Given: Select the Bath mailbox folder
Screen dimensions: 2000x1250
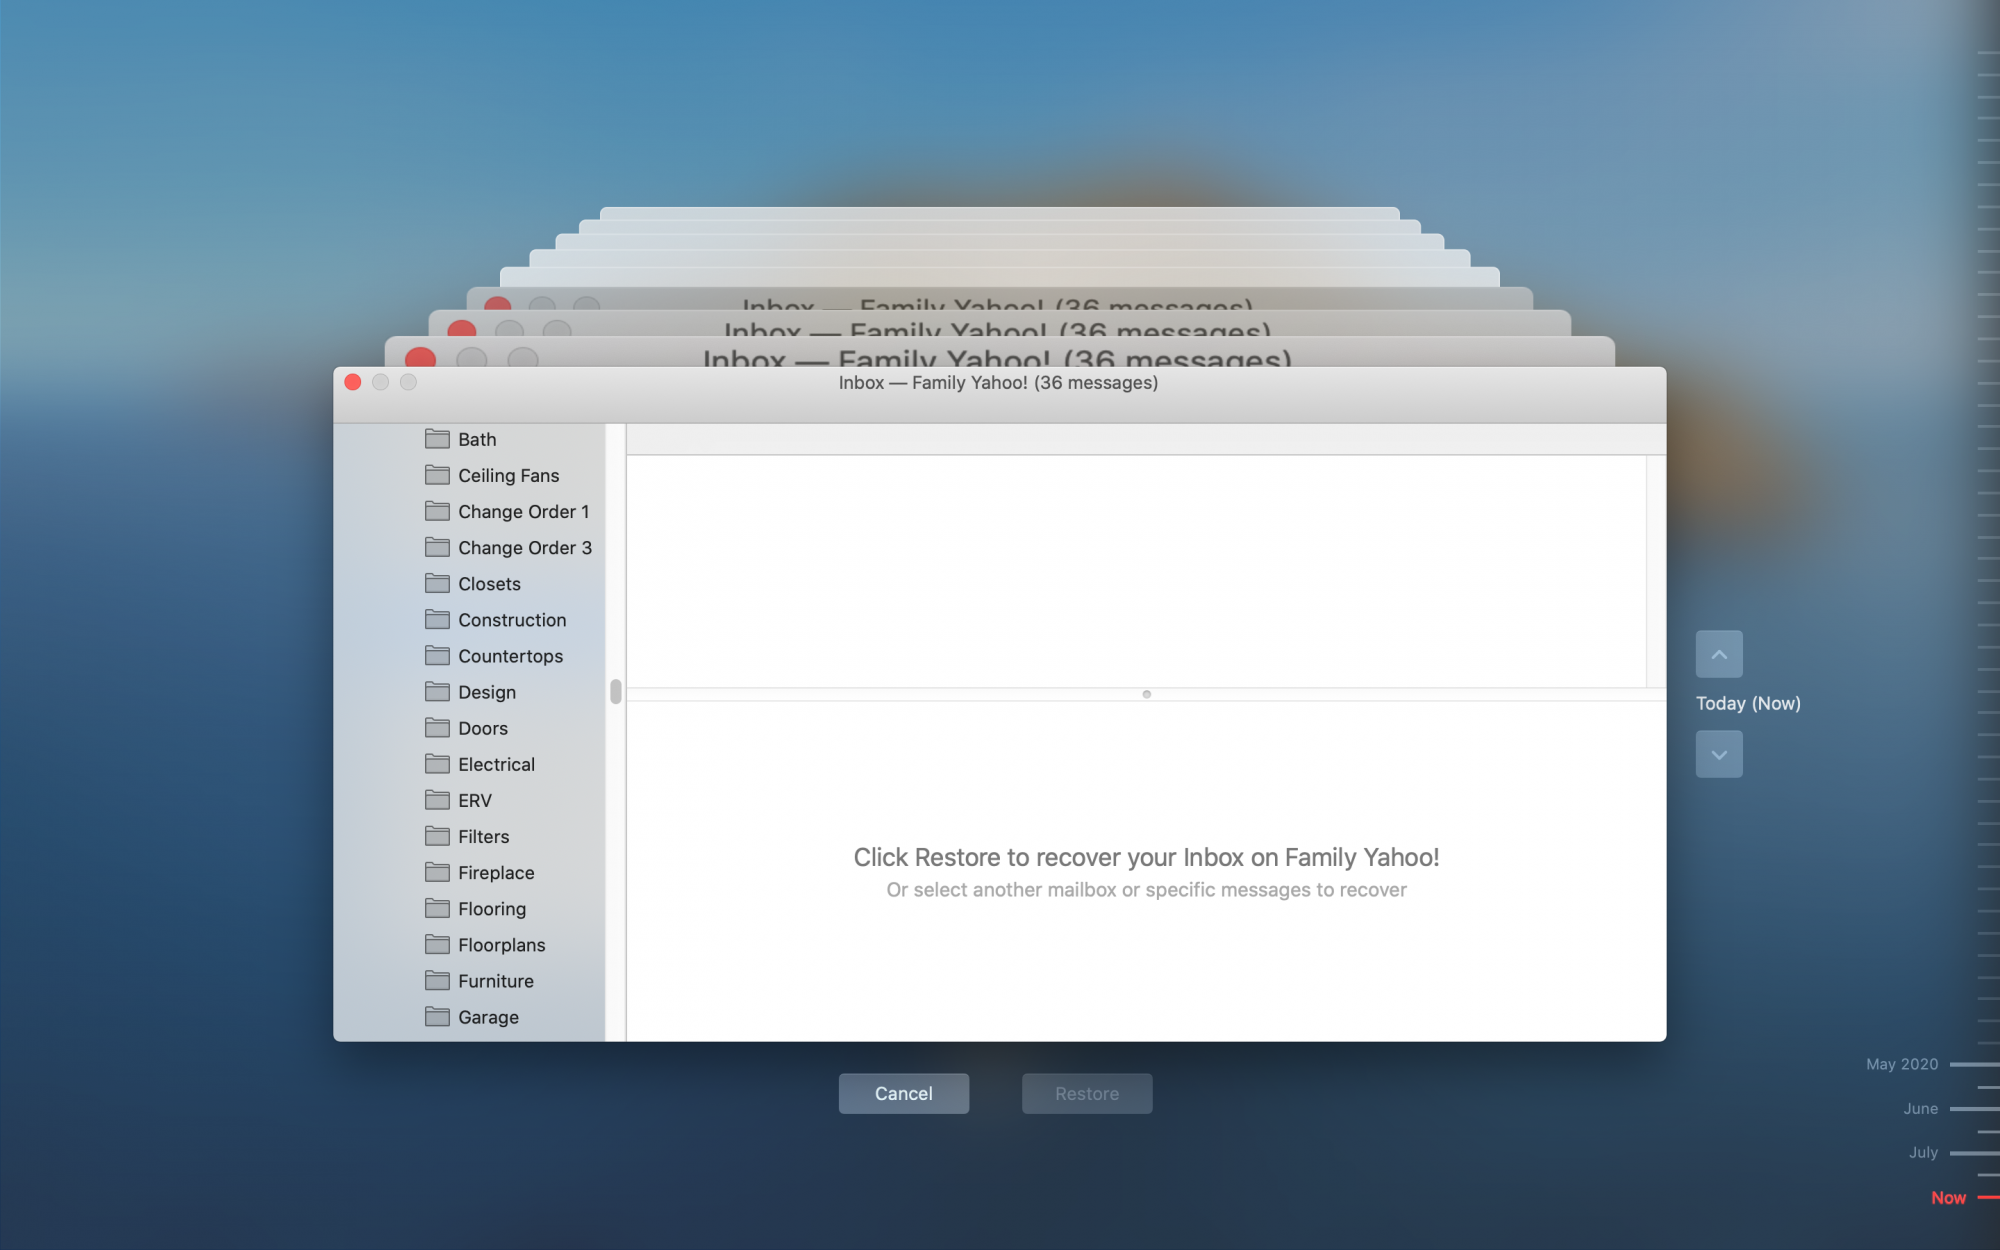Looking at the screenshot, I should [475, 438].
